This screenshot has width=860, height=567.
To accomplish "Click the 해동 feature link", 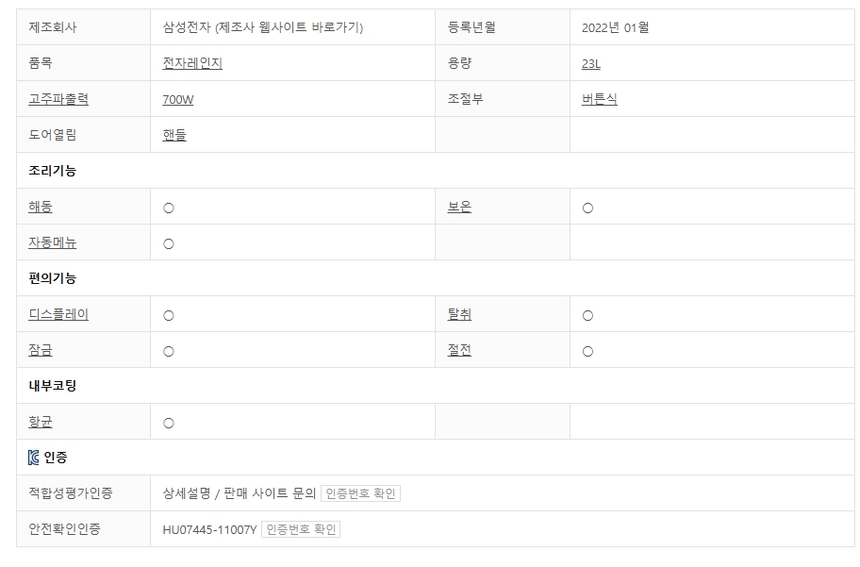I will pos(41,207).
